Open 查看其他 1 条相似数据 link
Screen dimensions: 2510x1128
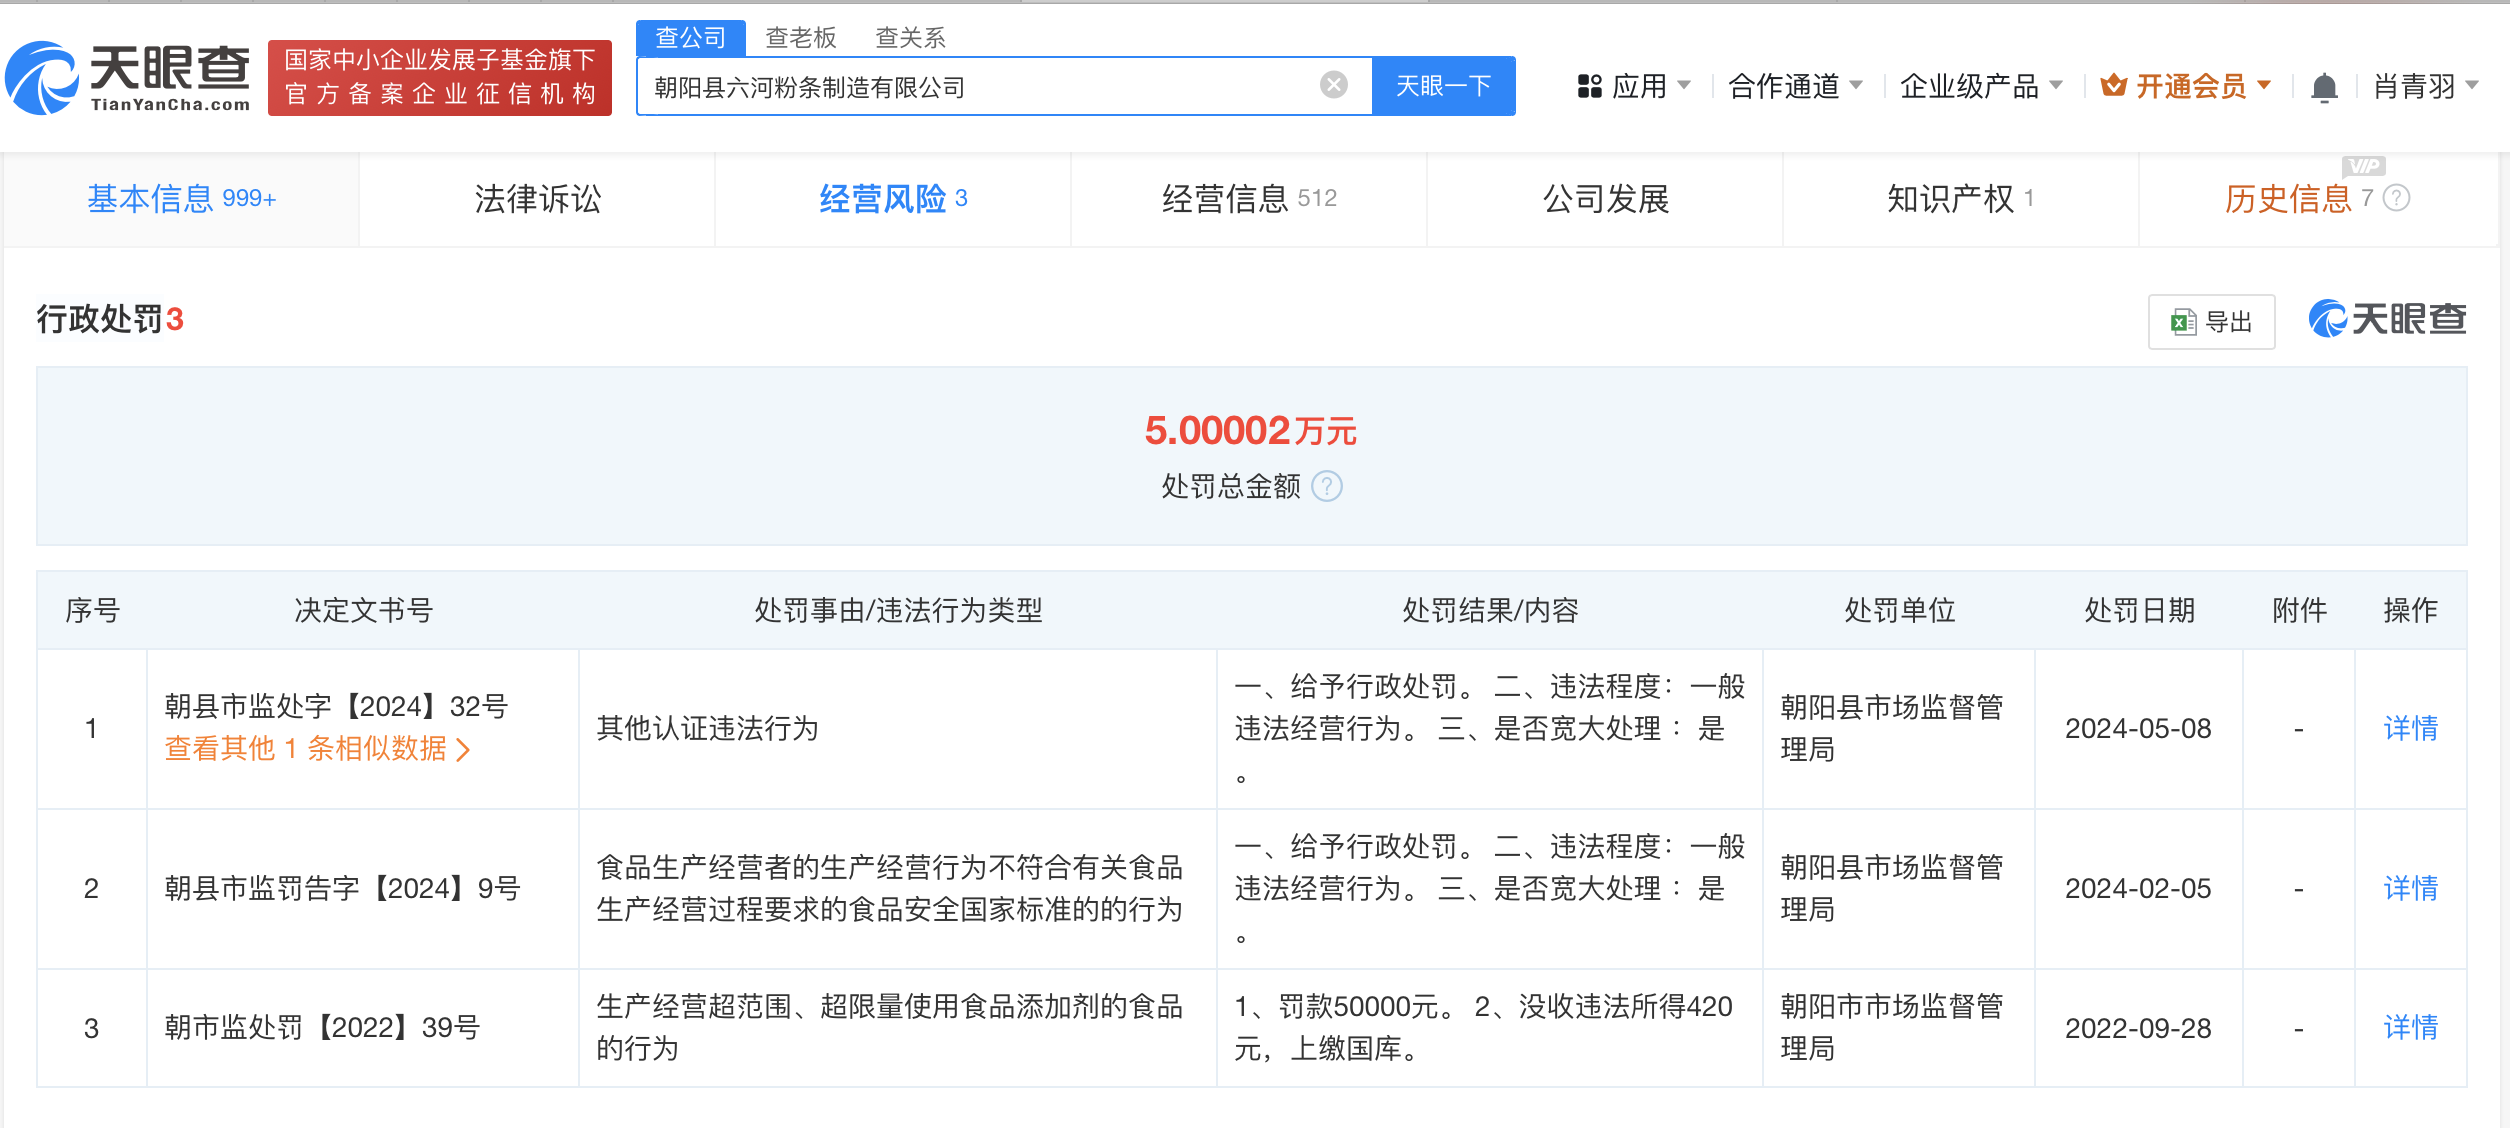[x=316, y=749]
